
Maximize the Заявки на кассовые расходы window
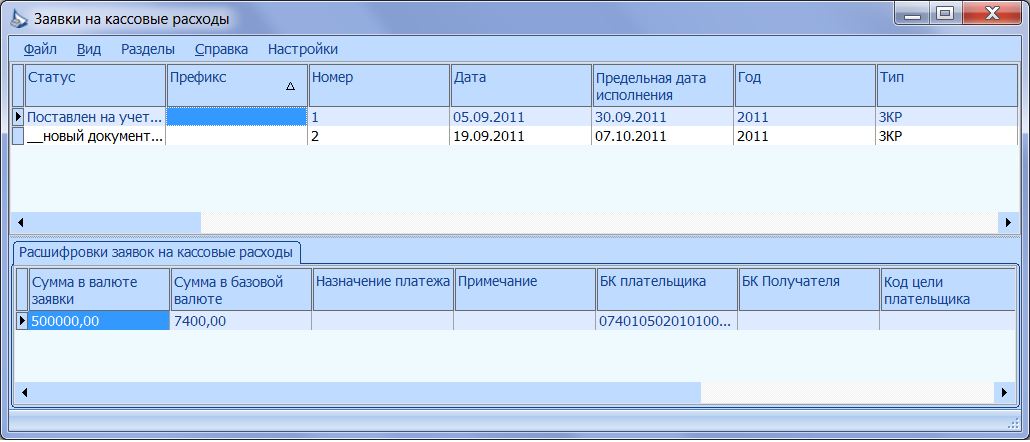pos(945,13)
